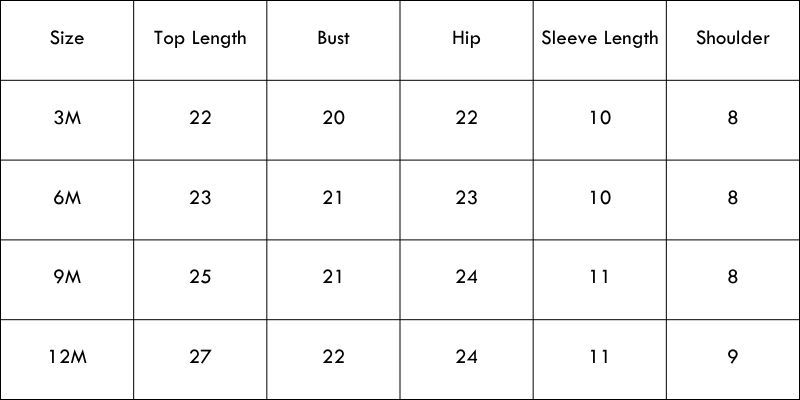Select the Hip column header
800x400 pixels.
466,39
